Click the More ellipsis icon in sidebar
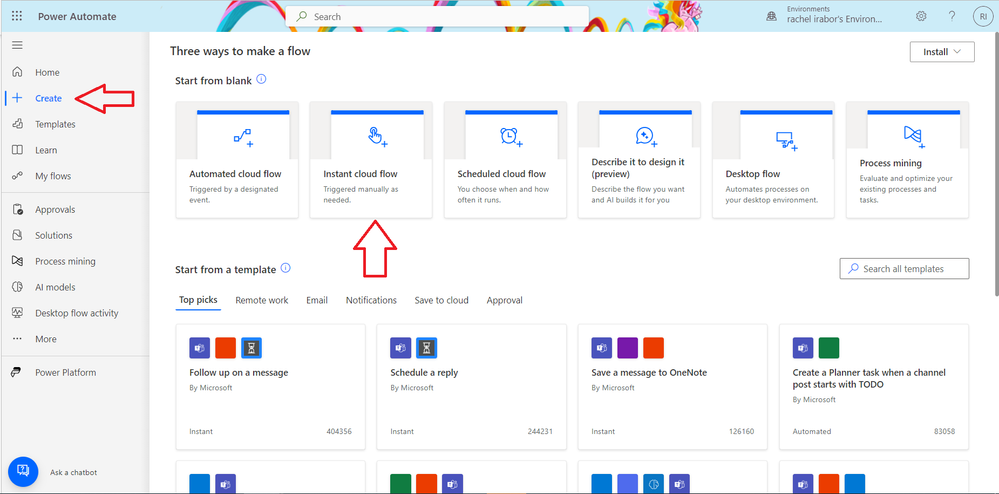 tap(18, 339)
